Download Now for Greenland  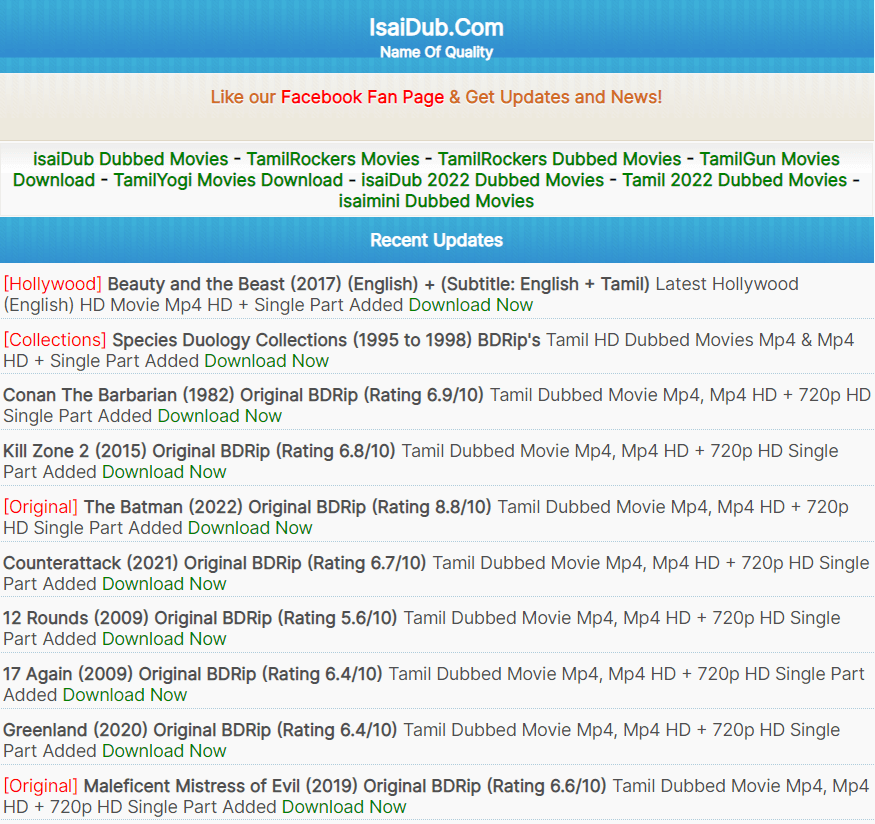tap(164, 751)
